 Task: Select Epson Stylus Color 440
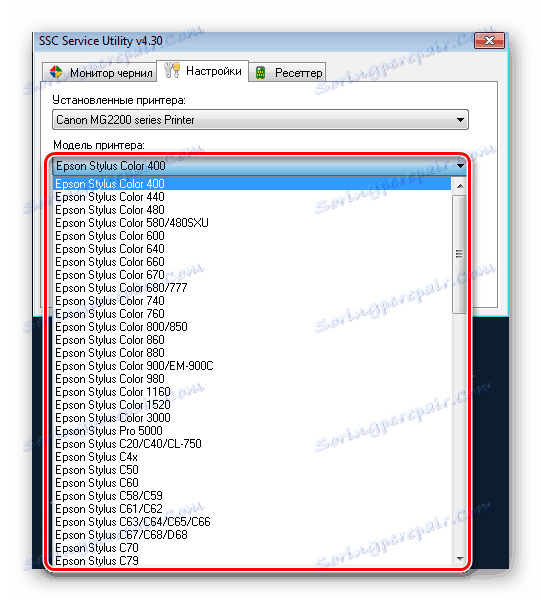point(252,197)
